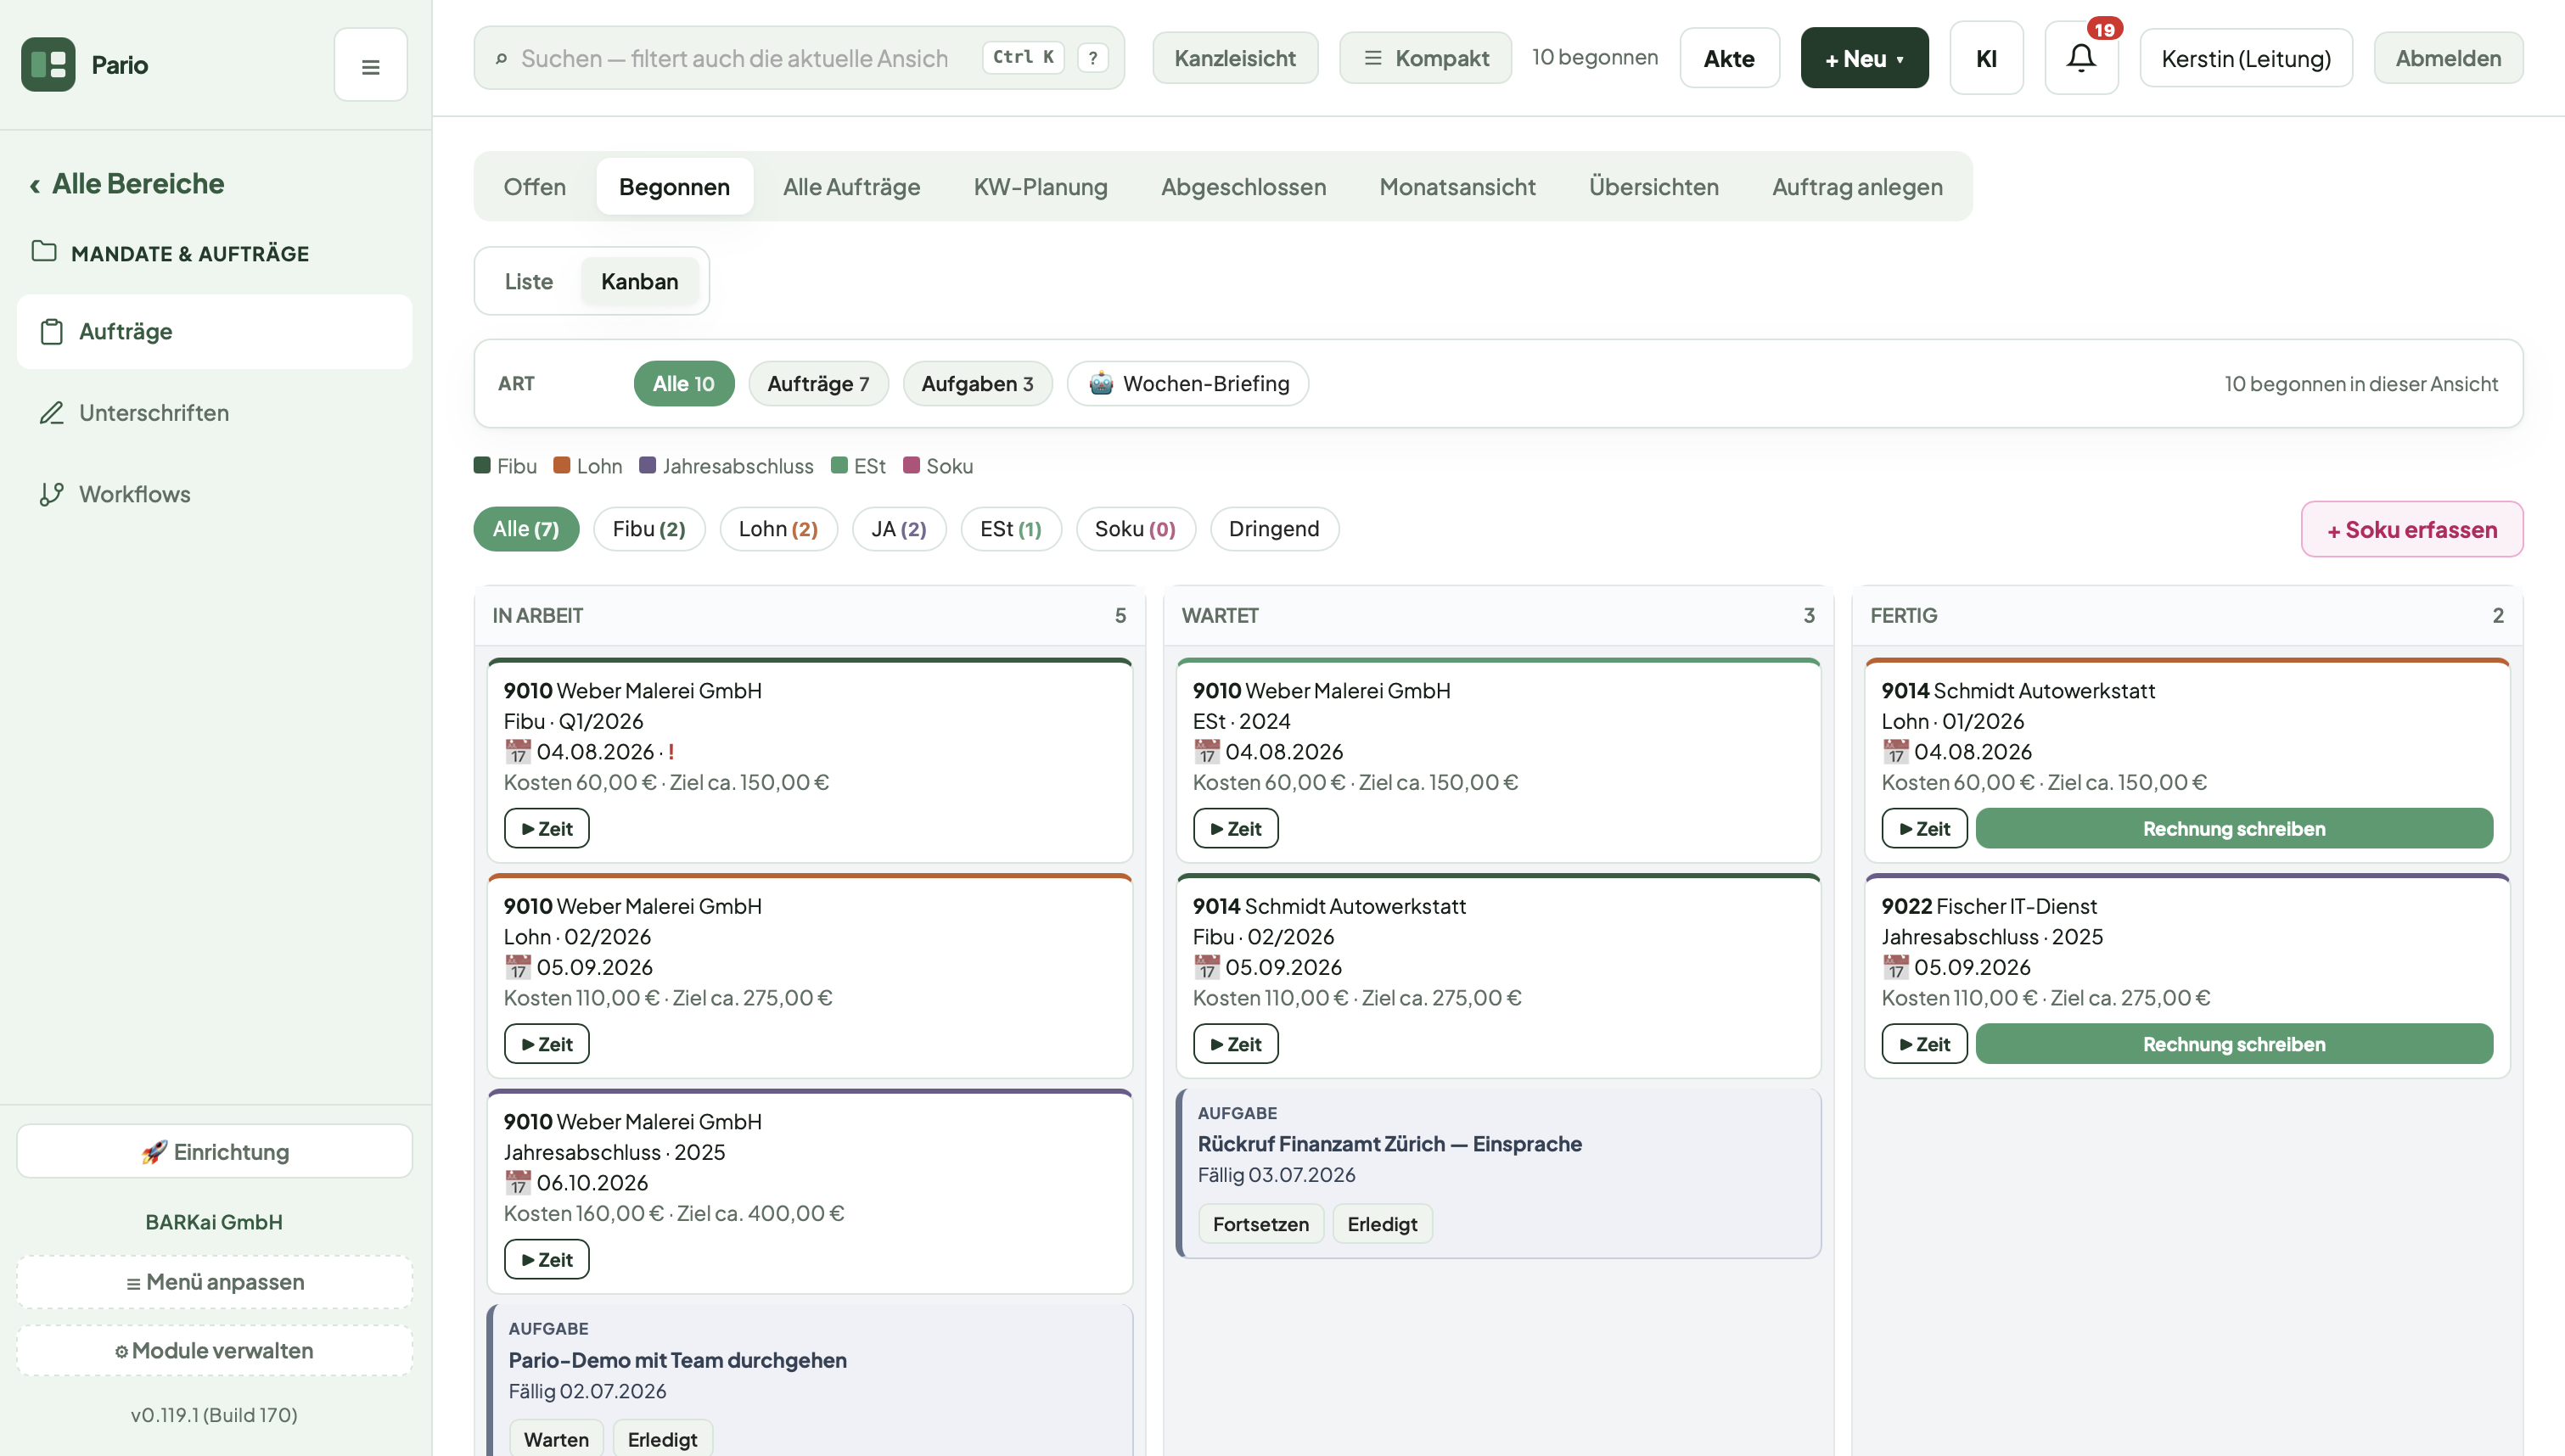Click calendar icon on Weber Lohn 02/2026 card

[517, 967]
